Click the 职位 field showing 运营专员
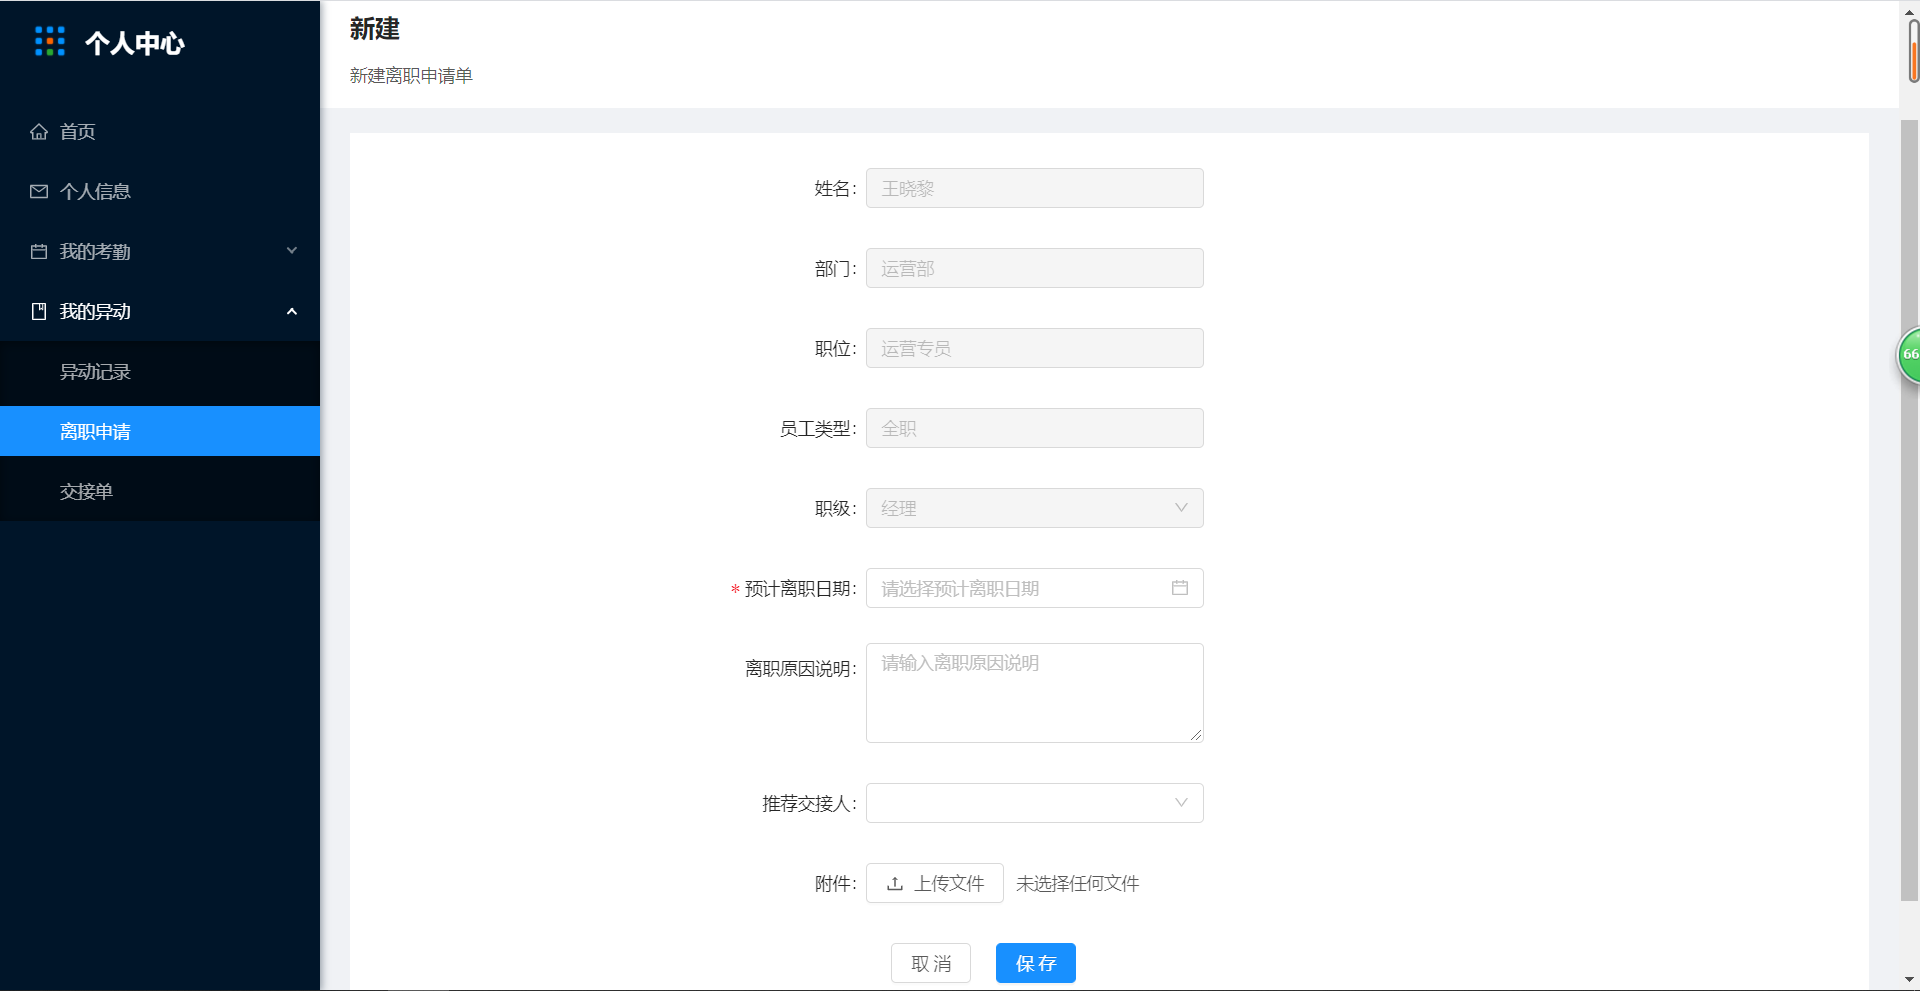1920x991 pixels. coord(1034,348)
